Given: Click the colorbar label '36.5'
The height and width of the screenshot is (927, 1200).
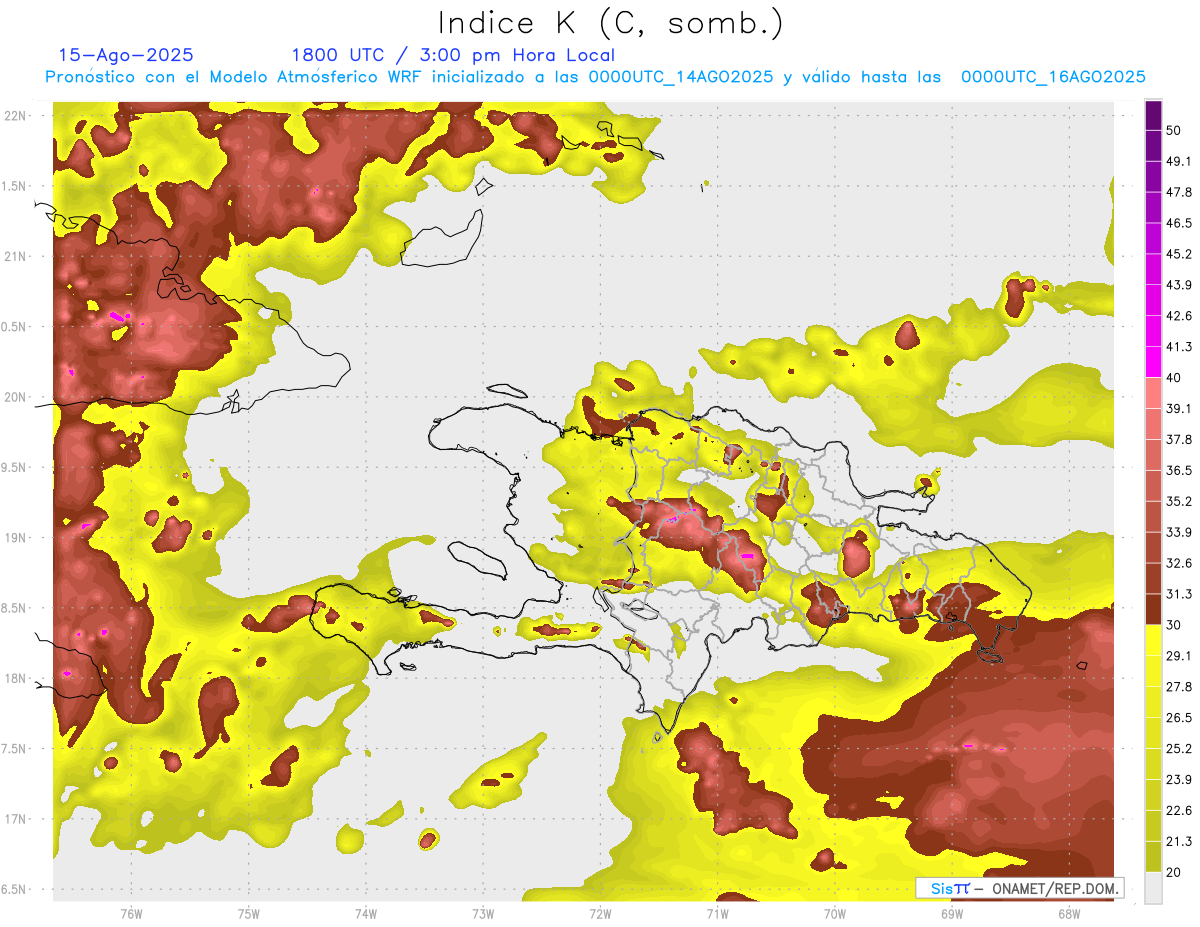Looking at the screenshot, I should 1179,470.
